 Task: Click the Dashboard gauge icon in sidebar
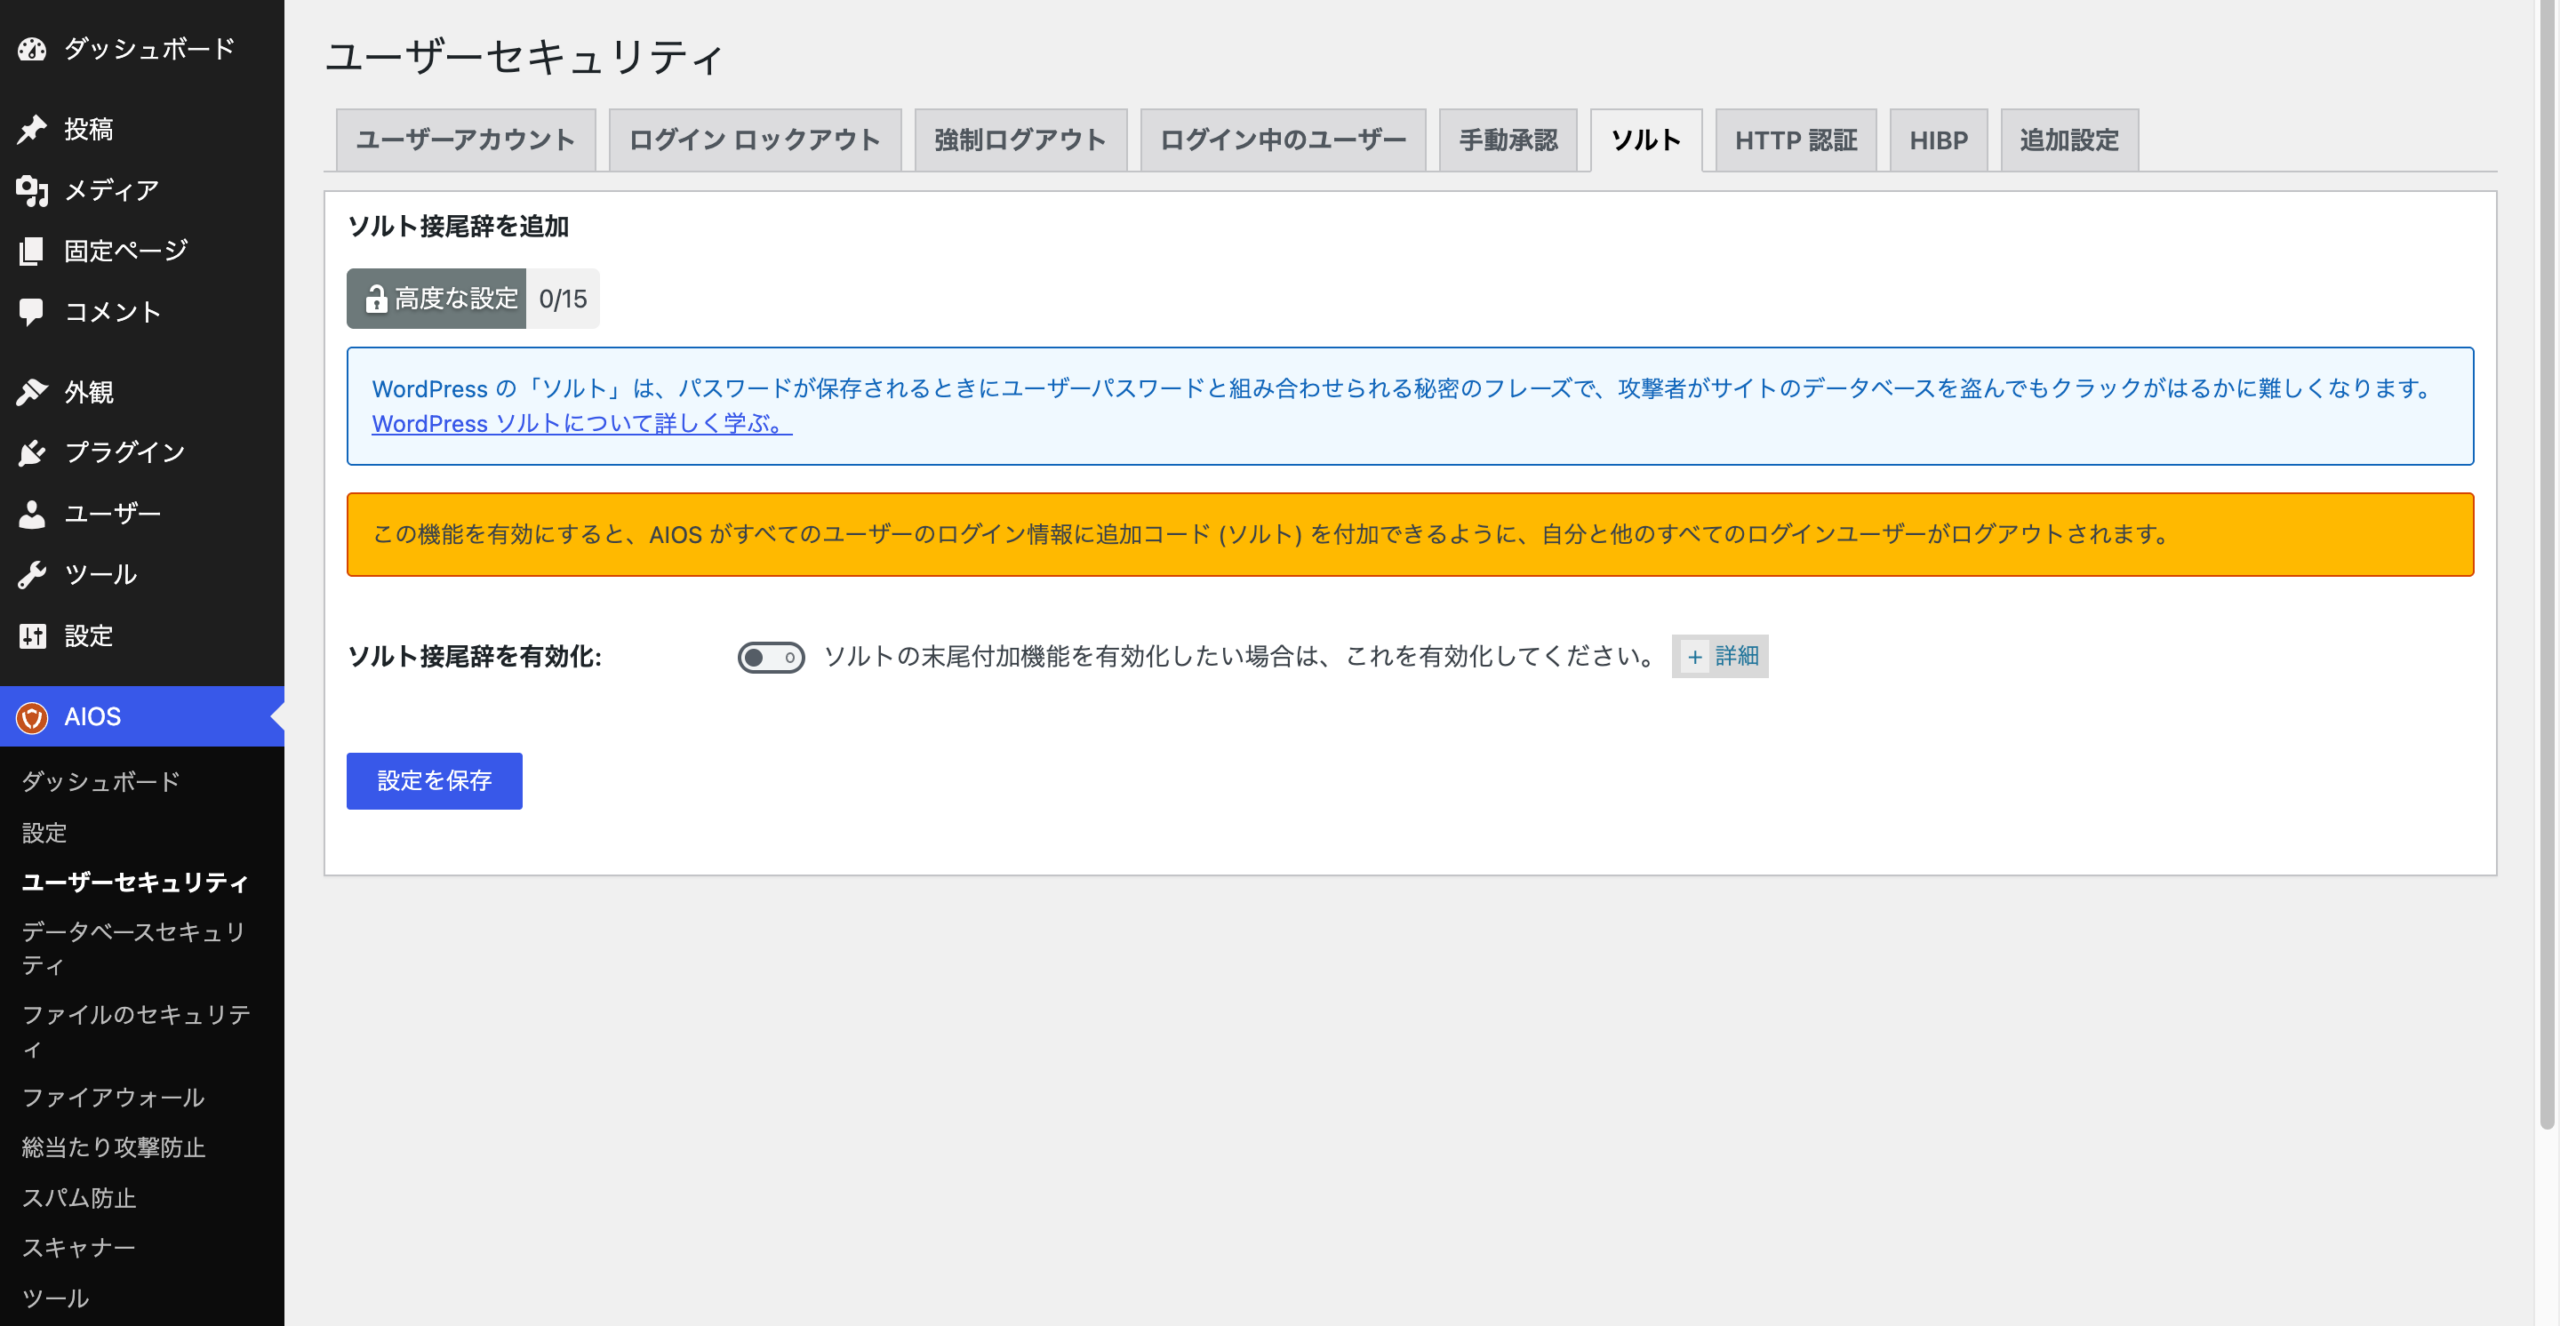32,49
